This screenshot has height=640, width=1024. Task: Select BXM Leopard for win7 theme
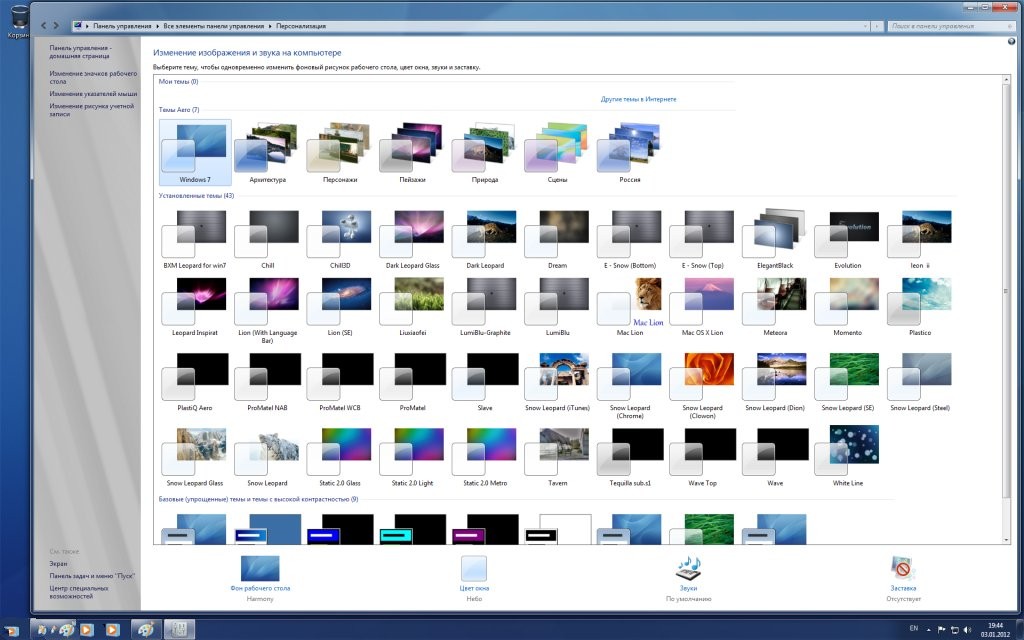195,239
